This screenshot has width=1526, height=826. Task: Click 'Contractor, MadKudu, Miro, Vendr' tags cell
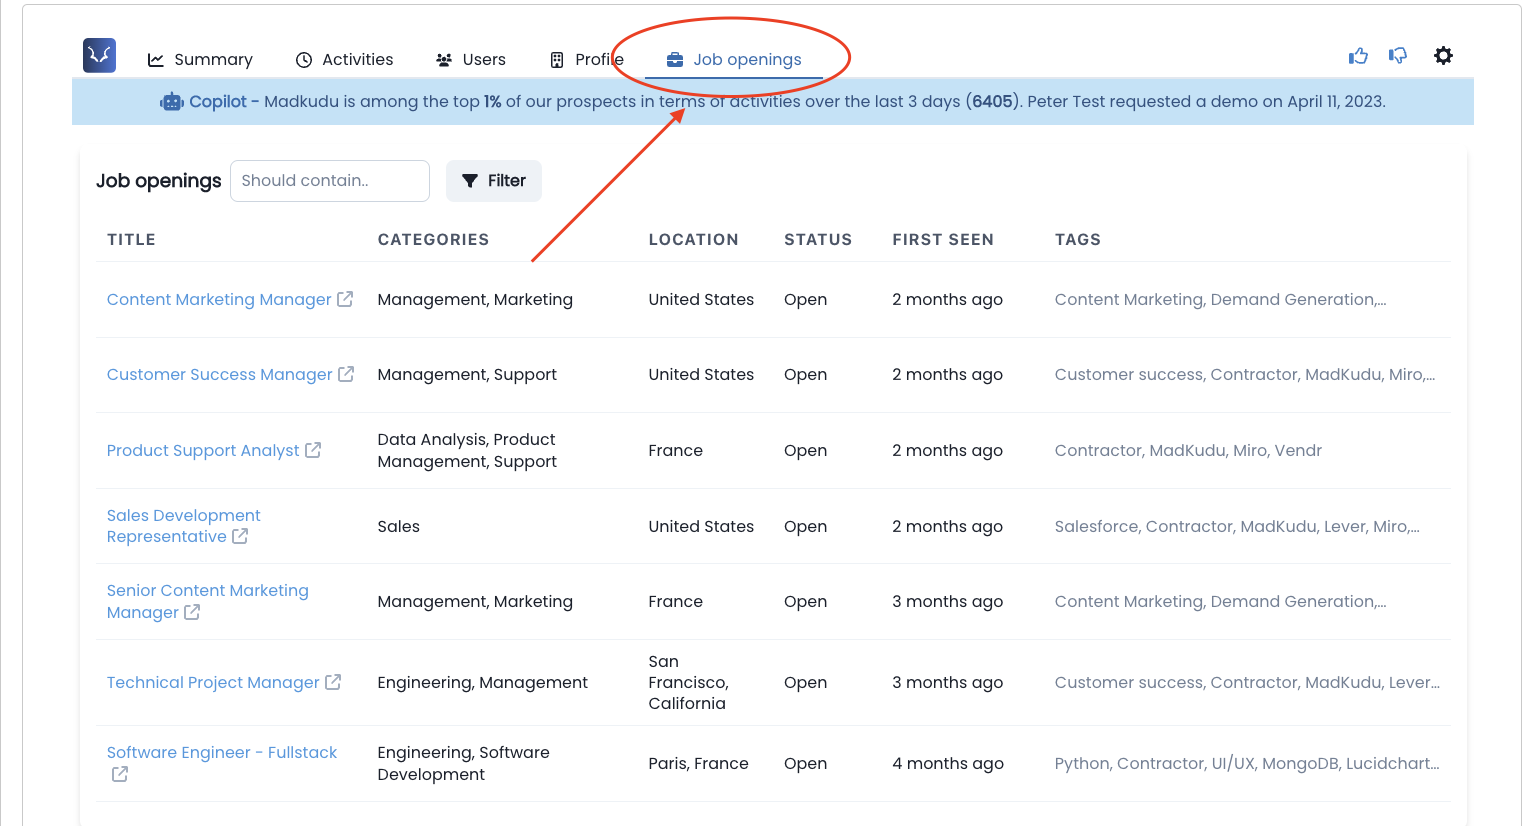click(1188, 450)
